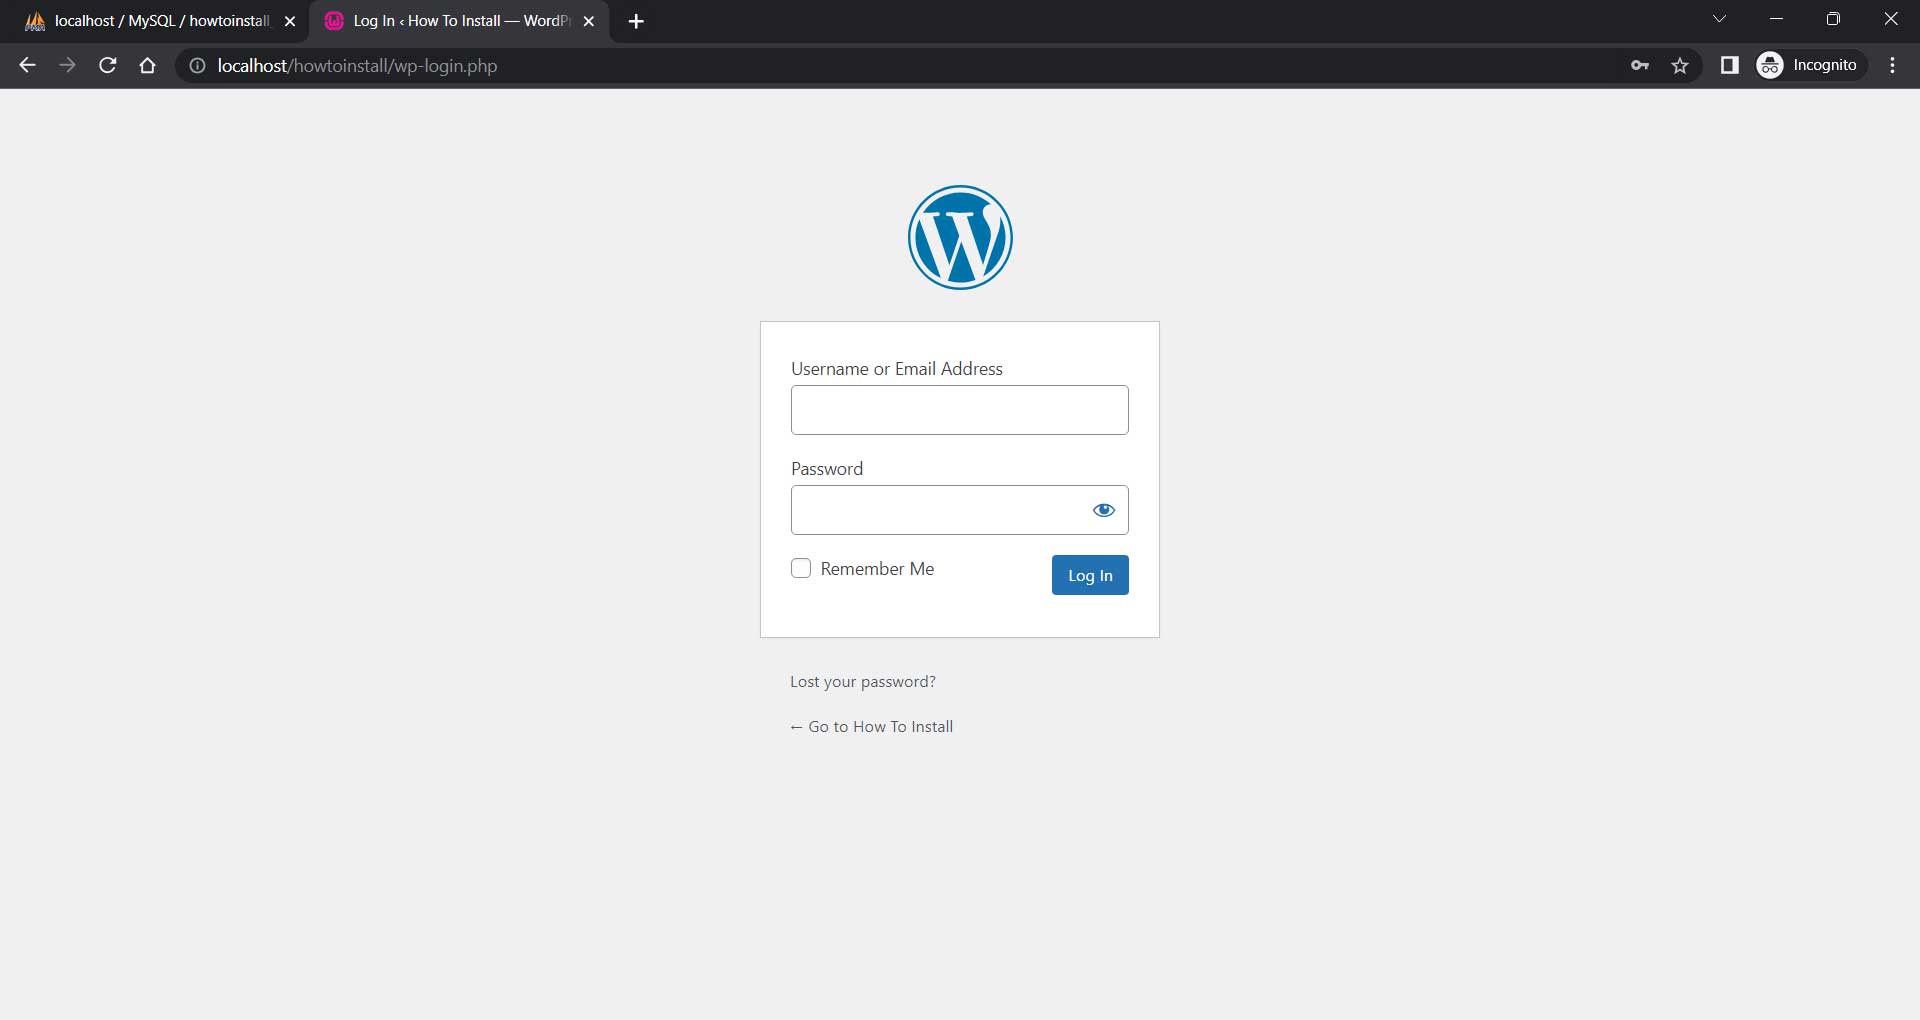Navigate back with the back arrow

26,65
